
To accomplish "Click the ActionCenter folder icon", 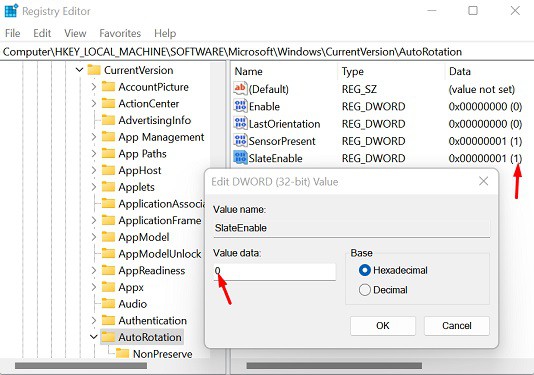I will point(108,103).
